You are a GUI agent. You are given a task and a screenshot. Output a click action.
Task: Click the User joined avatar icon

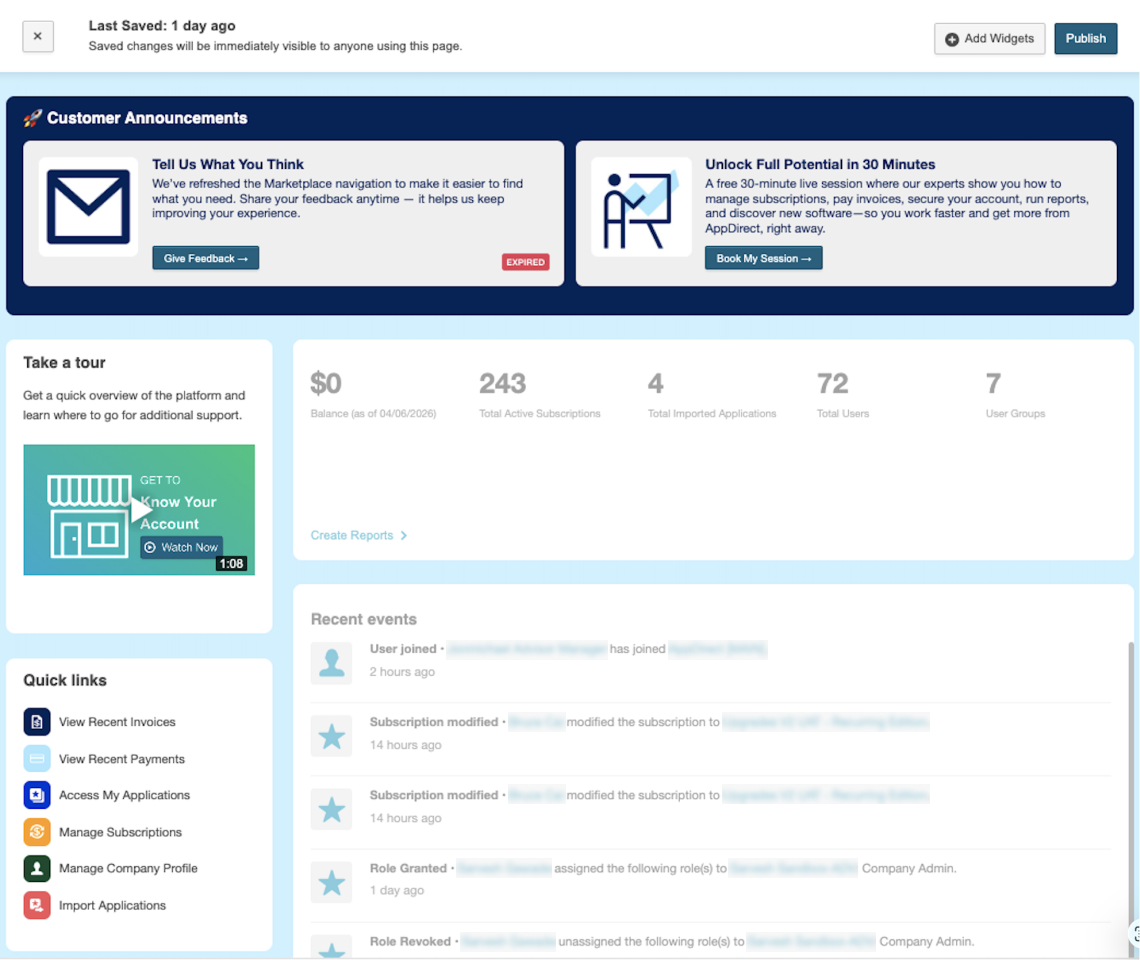331,663
